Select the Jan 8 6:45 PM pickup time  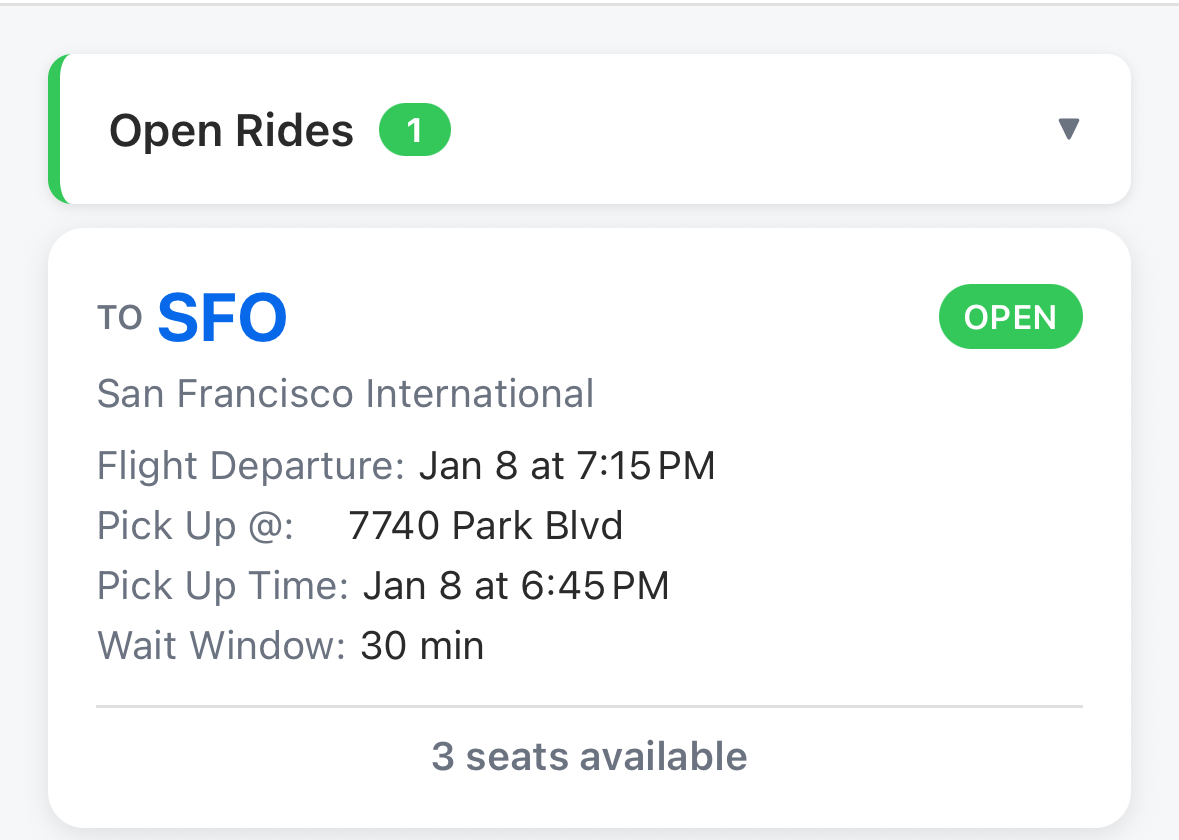(x=516, y=586)
